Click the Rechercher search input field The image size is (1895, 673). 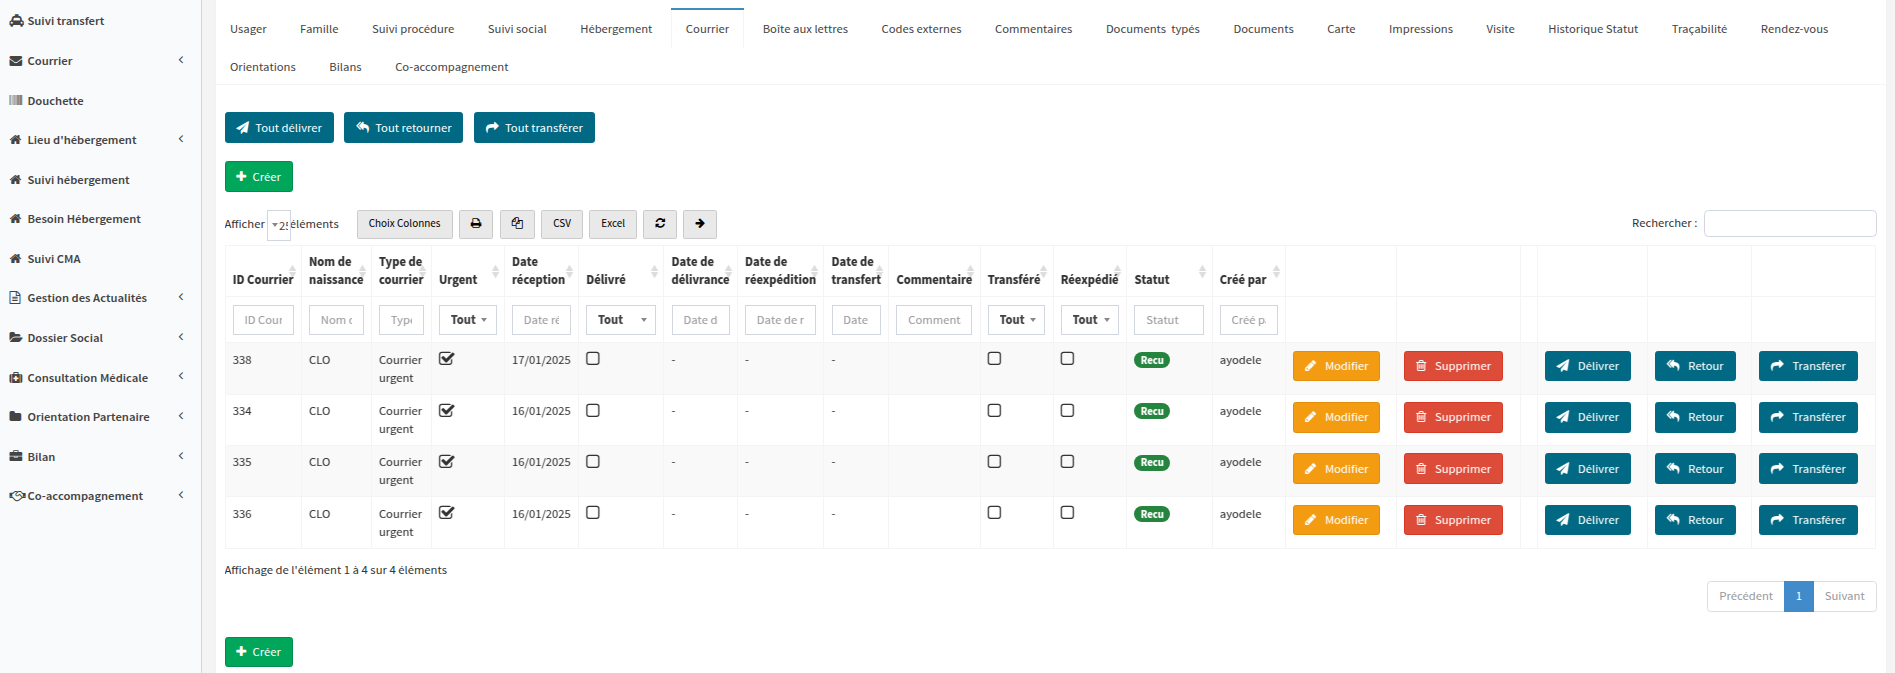(1790, 223)
